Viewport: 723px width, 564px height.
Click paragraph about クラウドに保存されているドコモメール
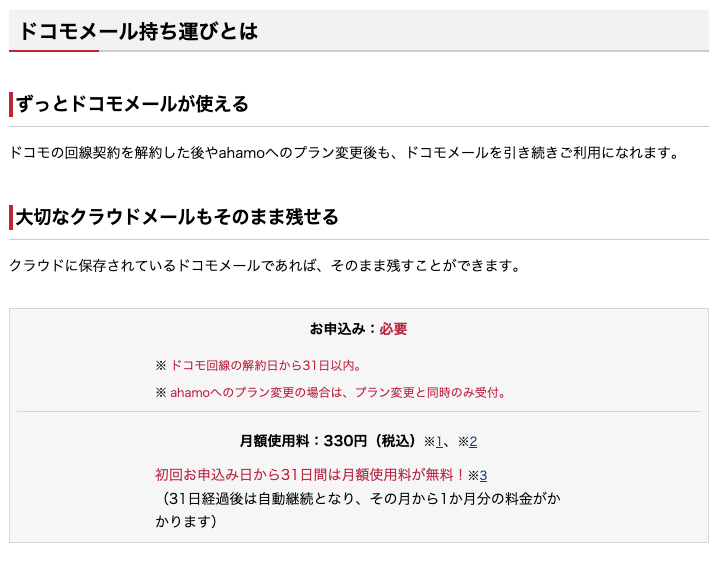265,266
